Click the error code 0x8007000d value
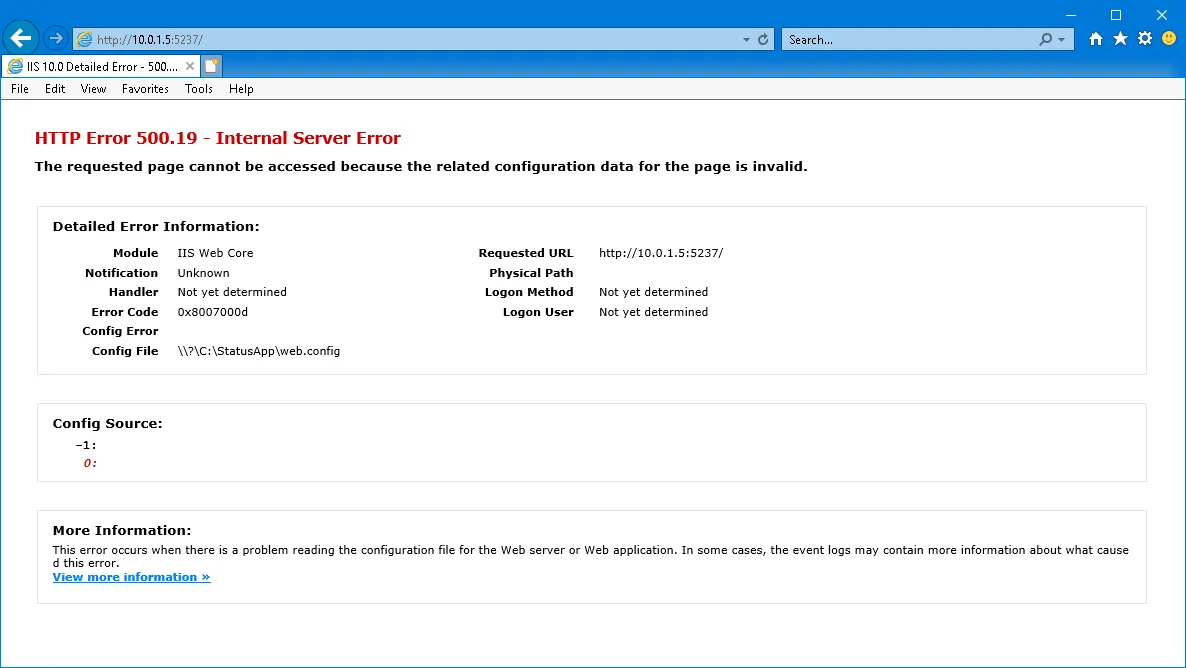The height and width of the screenshot is (668, 1186). [213, 312]
